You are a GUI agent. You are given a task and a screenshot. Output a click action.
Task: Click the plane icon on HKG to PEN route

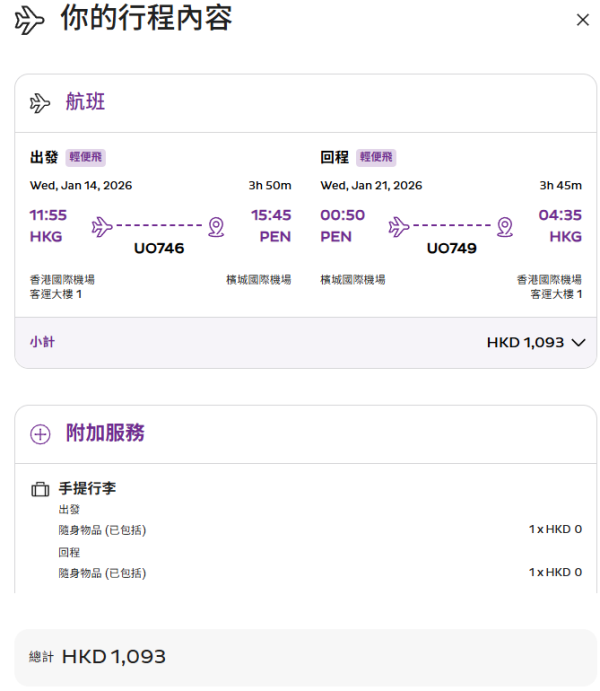(101, 226)
